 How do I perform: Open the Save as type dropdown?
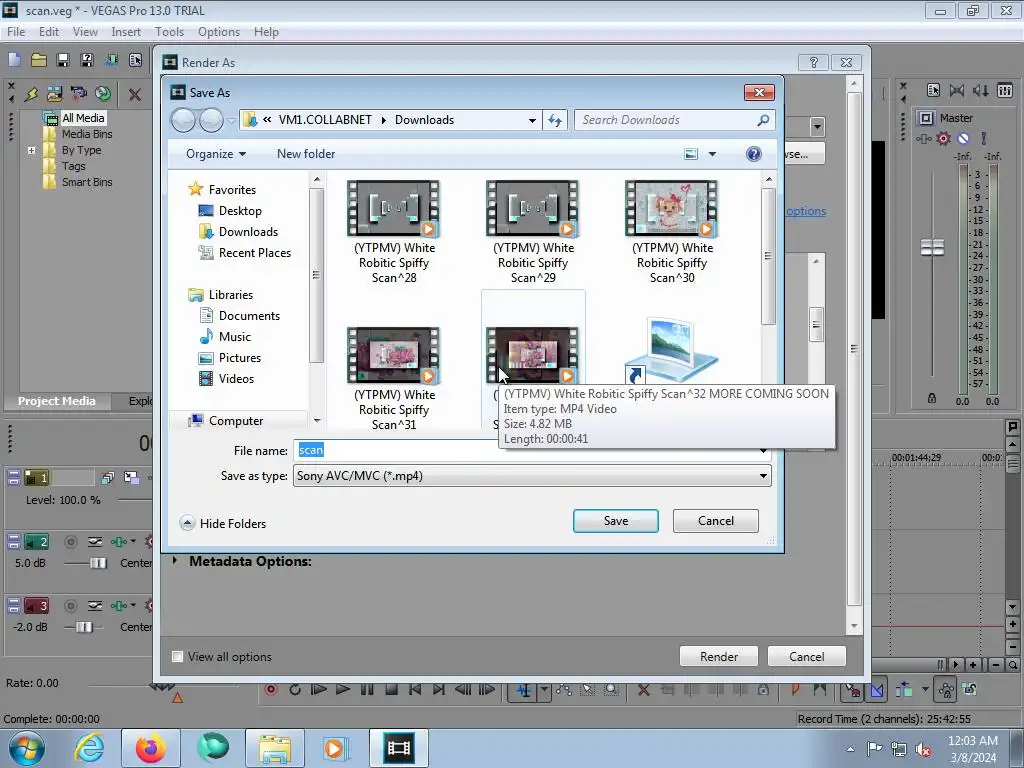coord(763,475)
